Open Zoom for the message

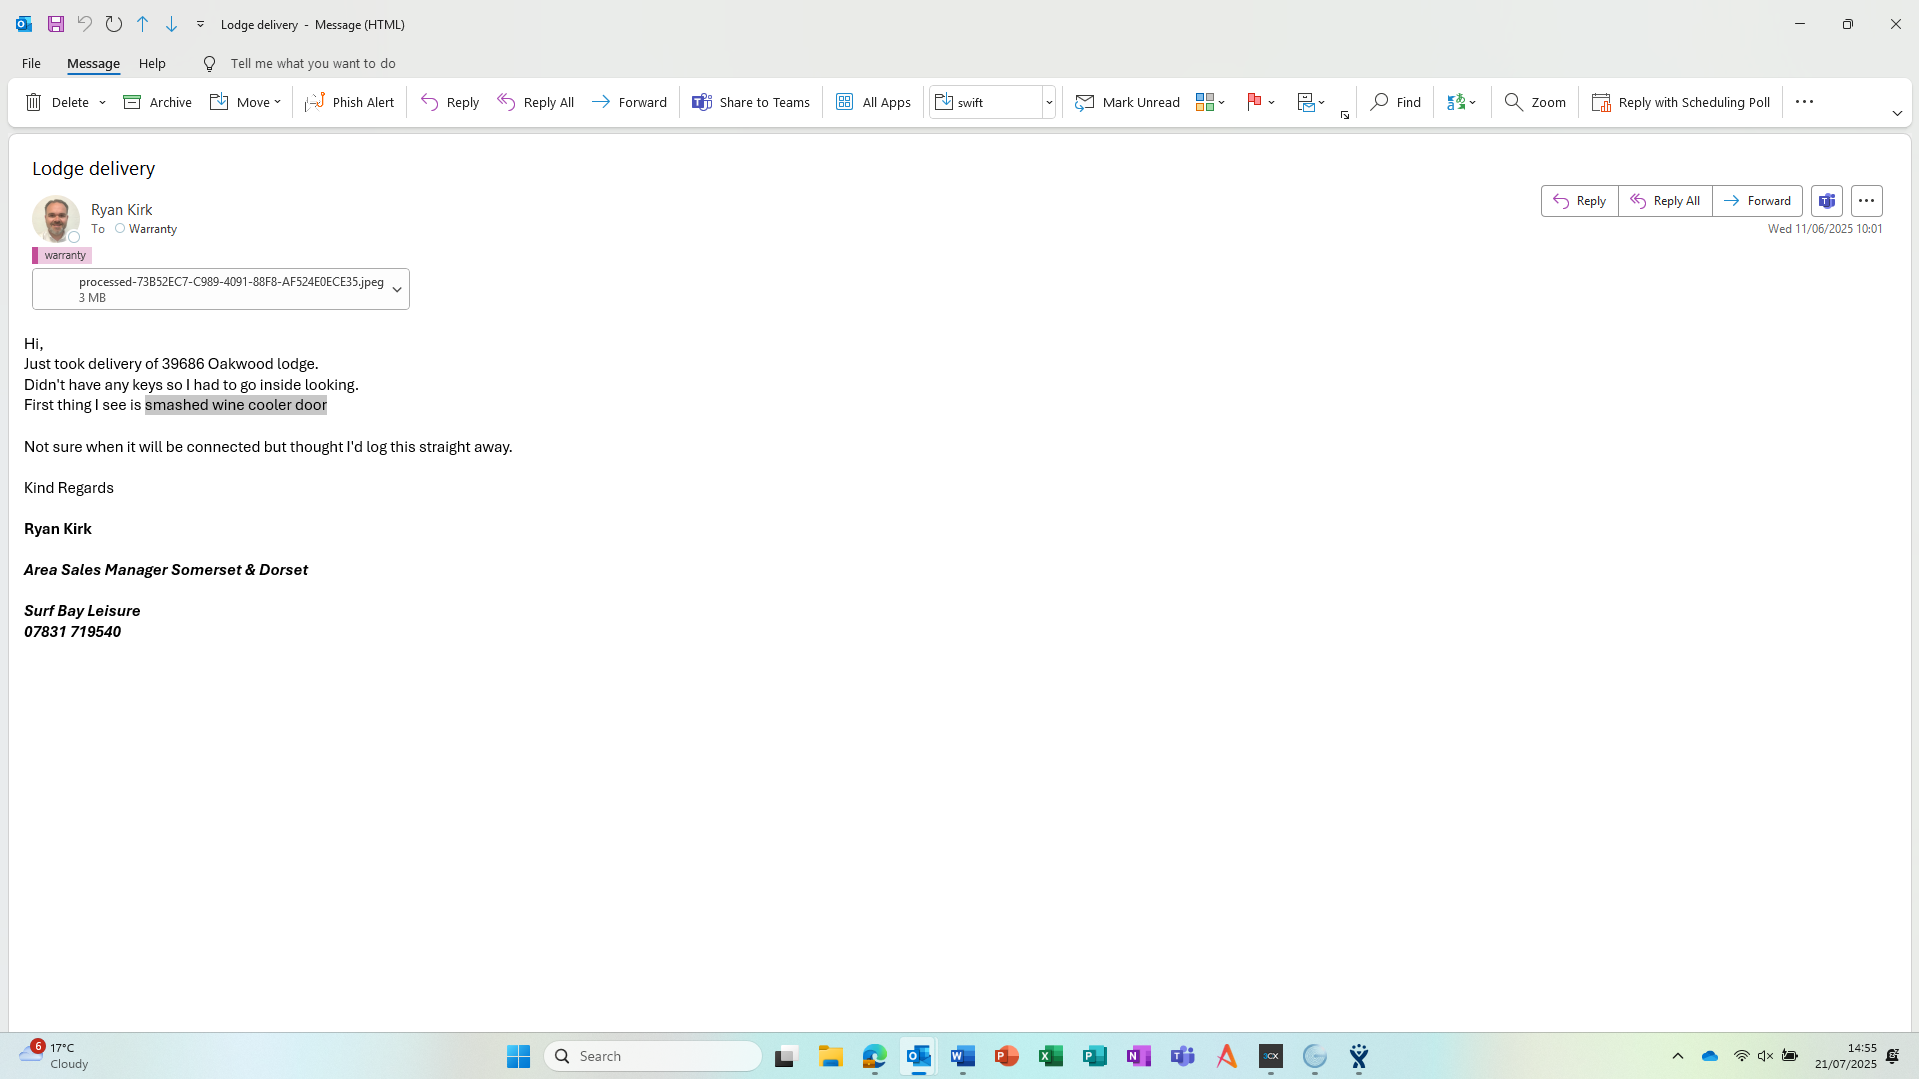pos(1535,102)
